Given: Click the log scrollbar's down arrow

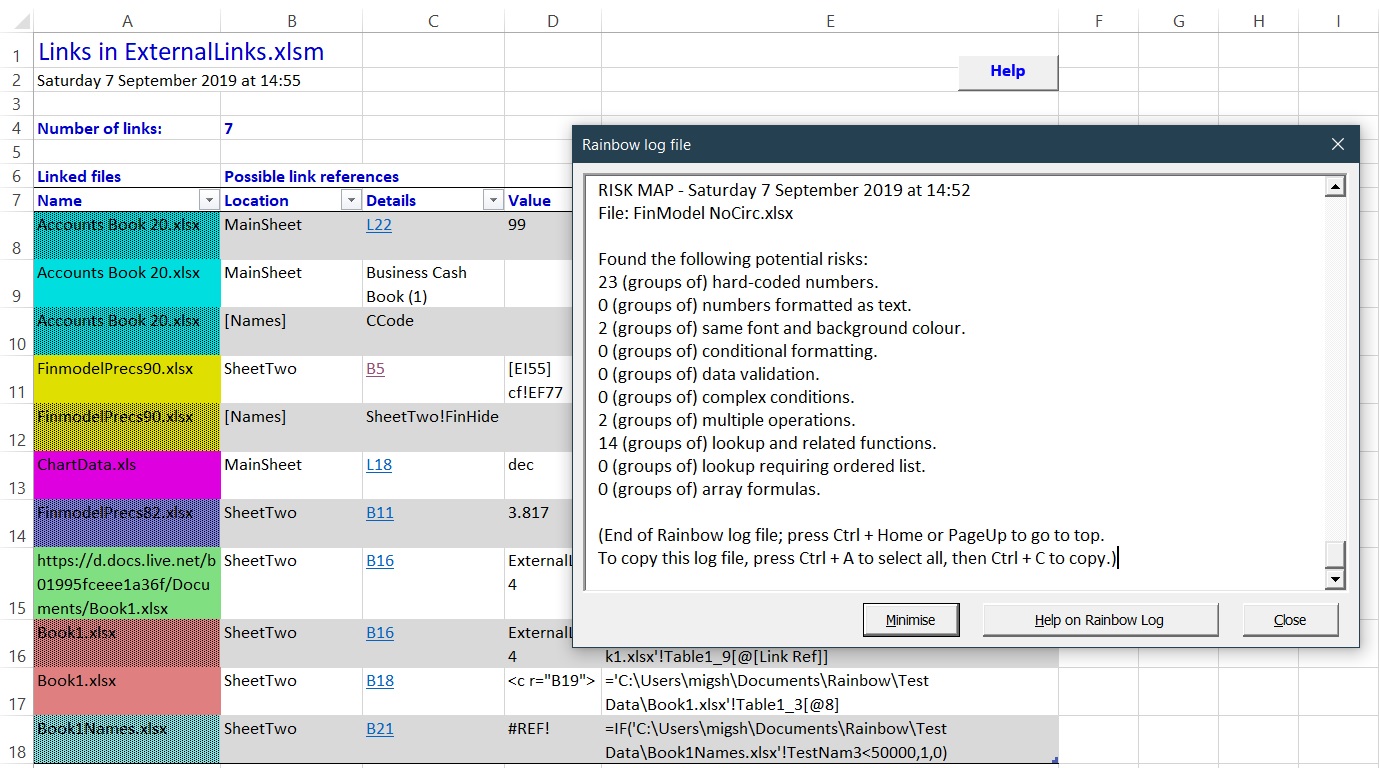Looking at the screenshot, I should click(1334, 579).
